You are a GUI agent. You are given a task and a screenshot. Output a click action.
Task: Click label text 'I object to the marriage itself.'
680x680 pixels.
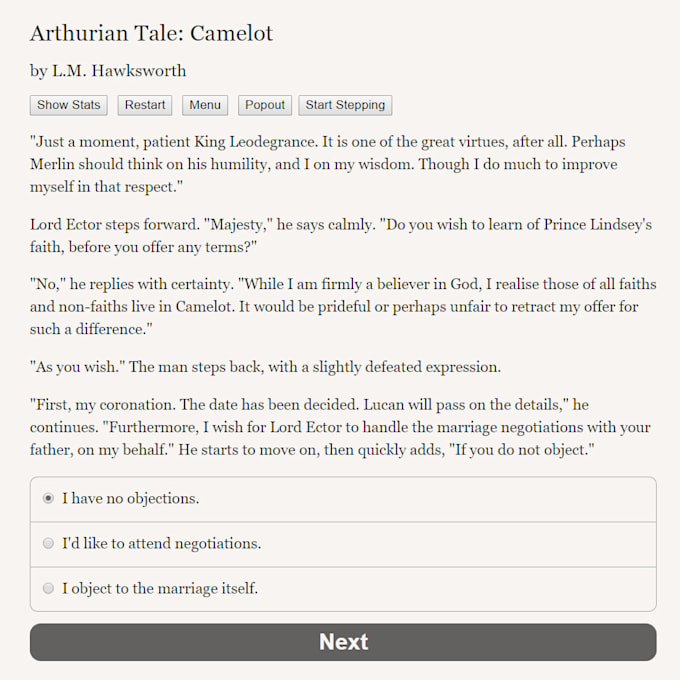click(x=160, y=588)
